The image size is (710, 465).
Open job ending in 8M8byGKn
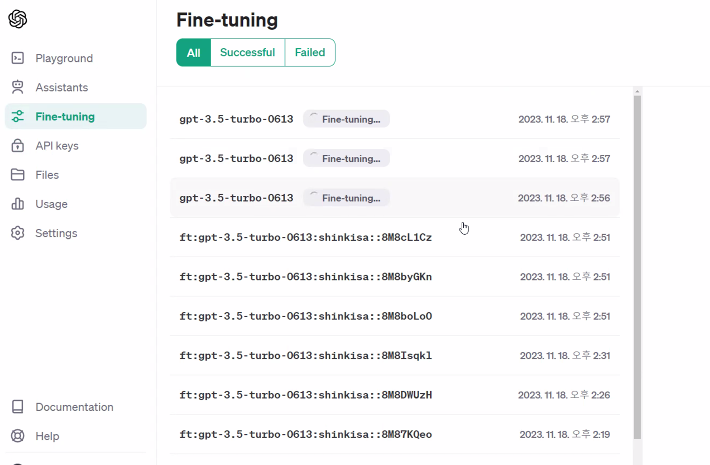pyautogui.click(x=395, y=277)
